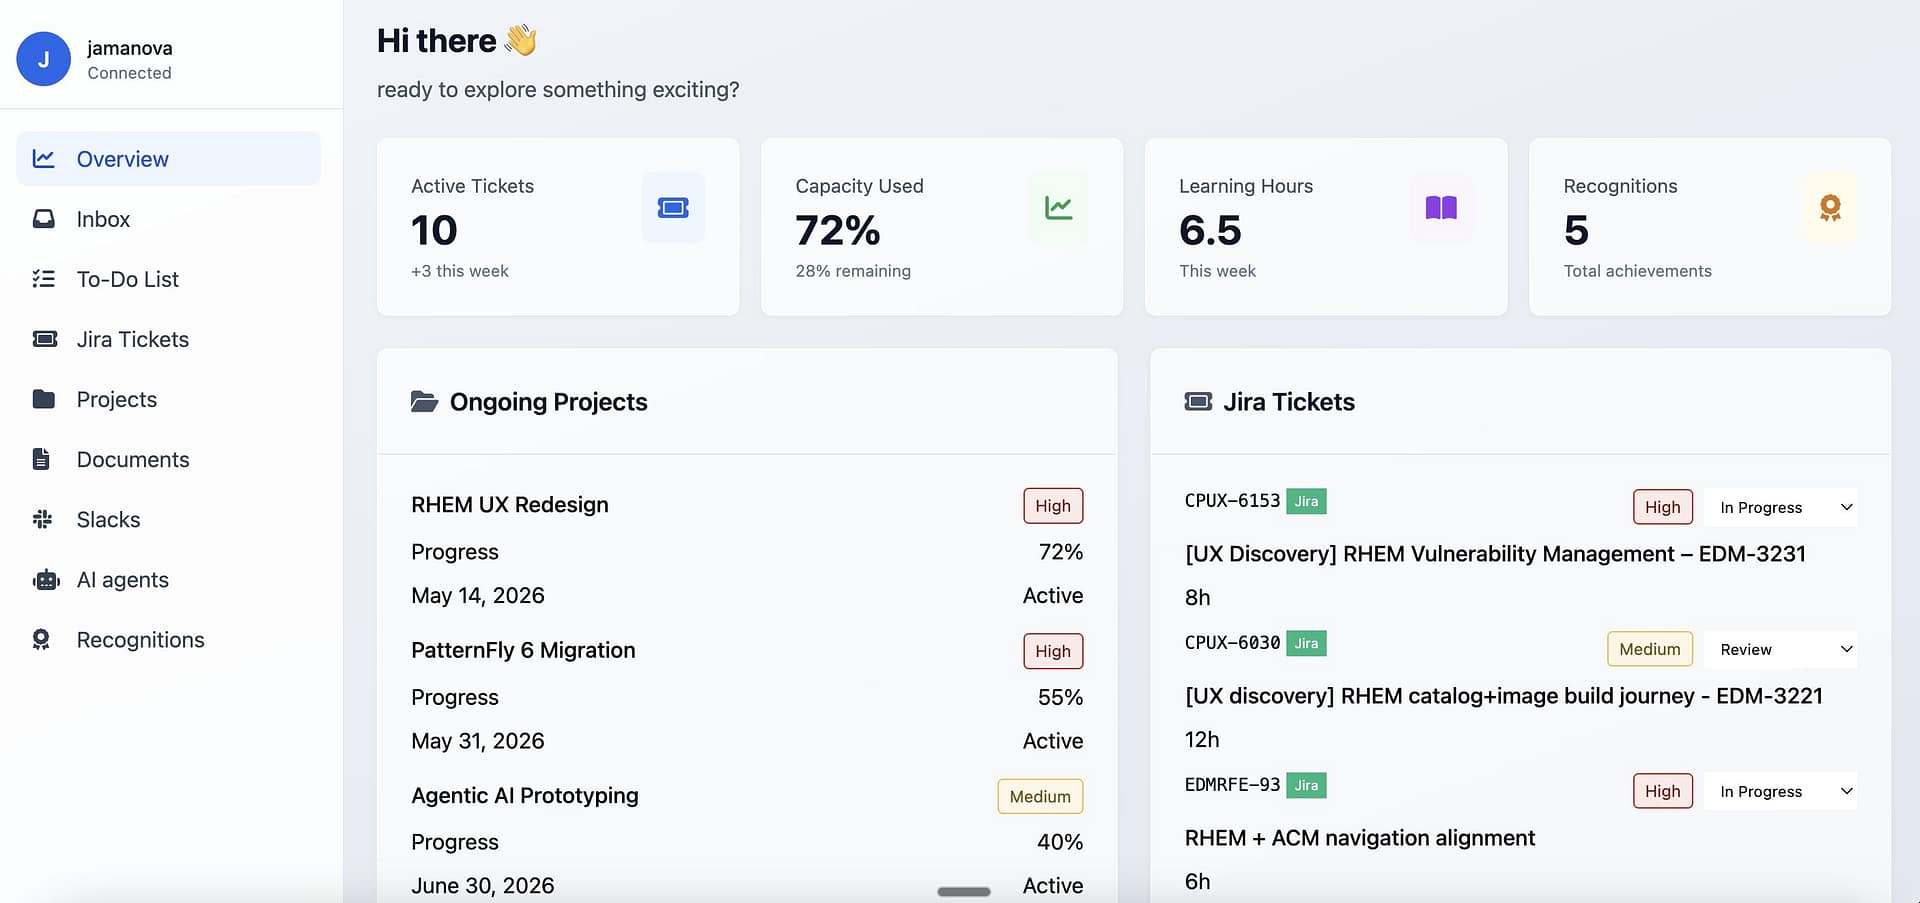Open the CPUX-6153 ticket link
This screenshot has width=1920, height=903.
[x=1232, y=501]
